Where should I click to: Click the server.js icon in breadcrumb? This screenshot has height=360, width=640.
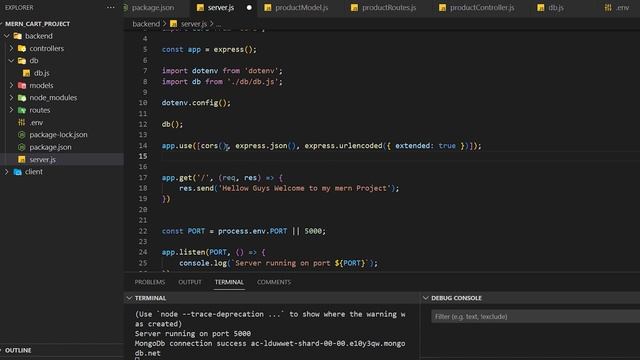pyautogui.click(x=173, y=24)
